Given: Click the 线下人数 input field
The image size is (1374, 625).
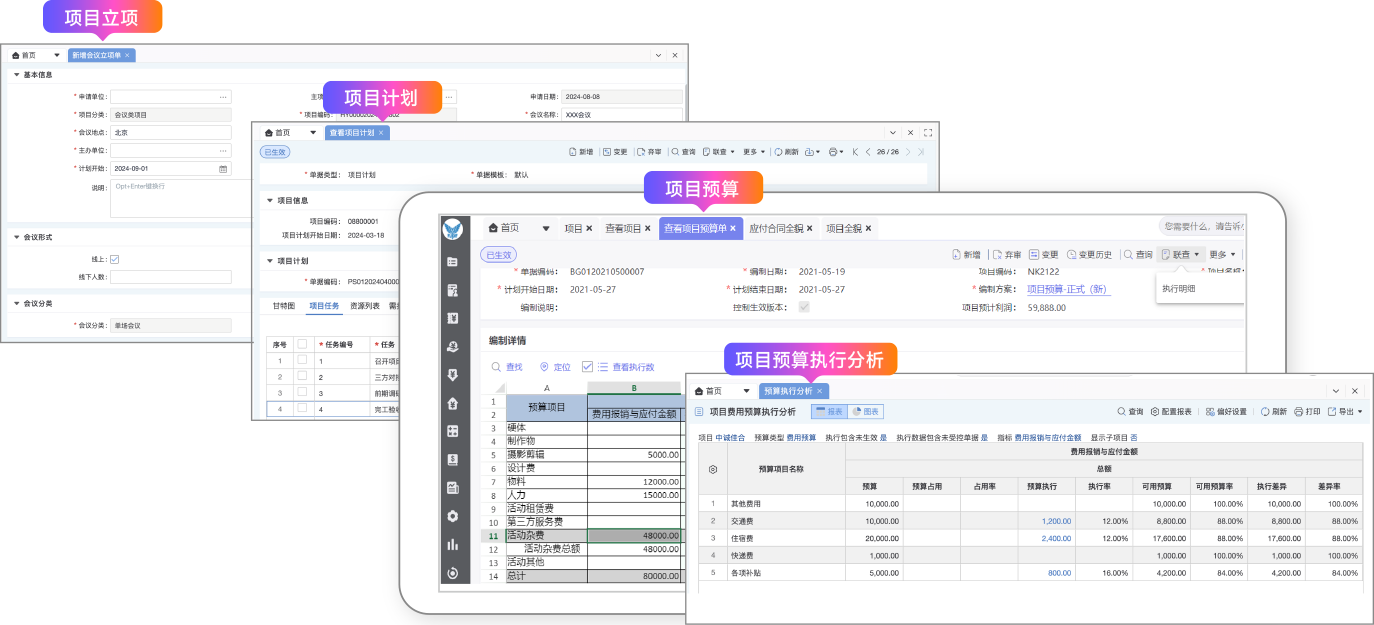Looking at the screenshot, I should coord(171,277).
